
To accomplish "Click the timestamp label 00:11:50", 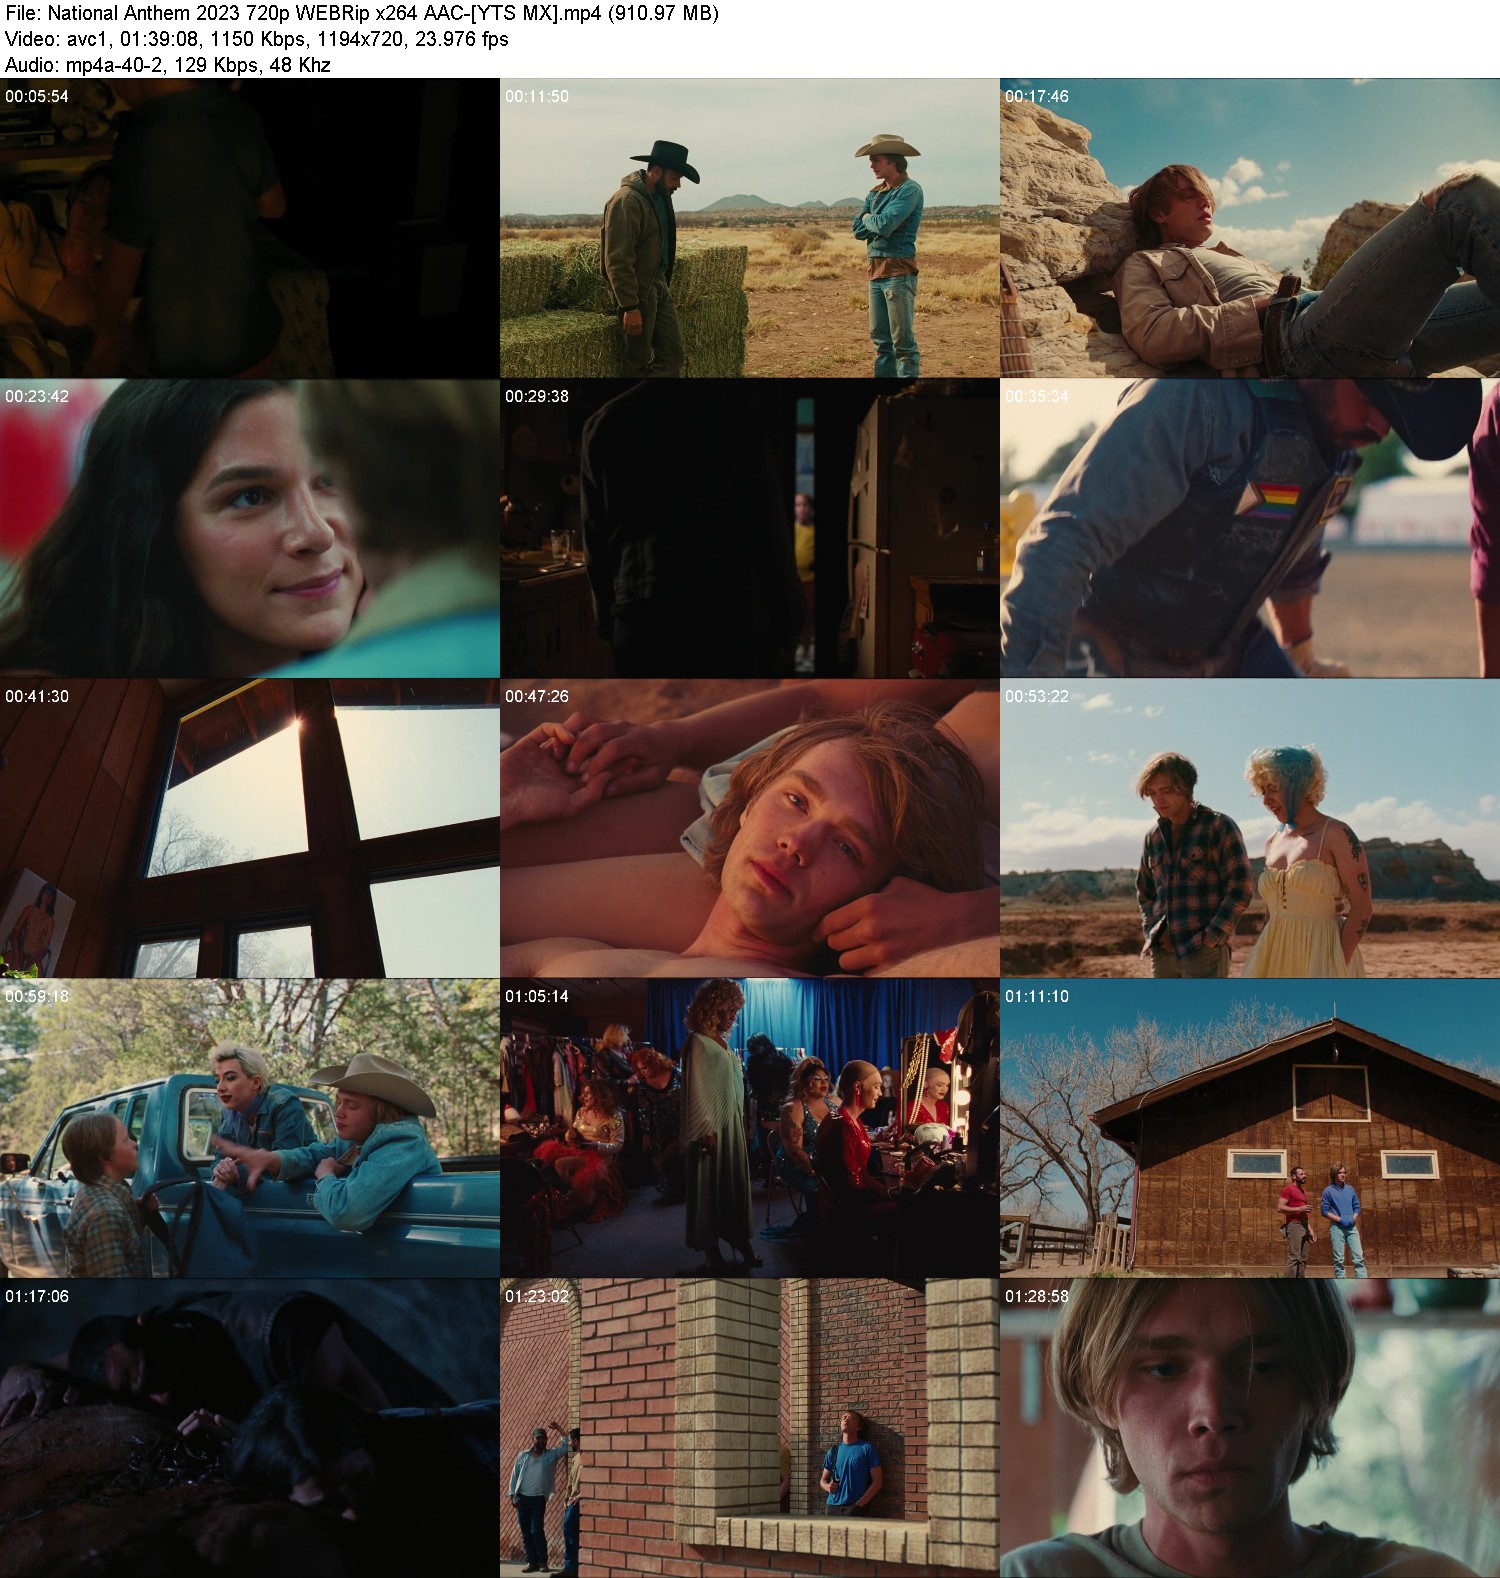I will (537, 96).
